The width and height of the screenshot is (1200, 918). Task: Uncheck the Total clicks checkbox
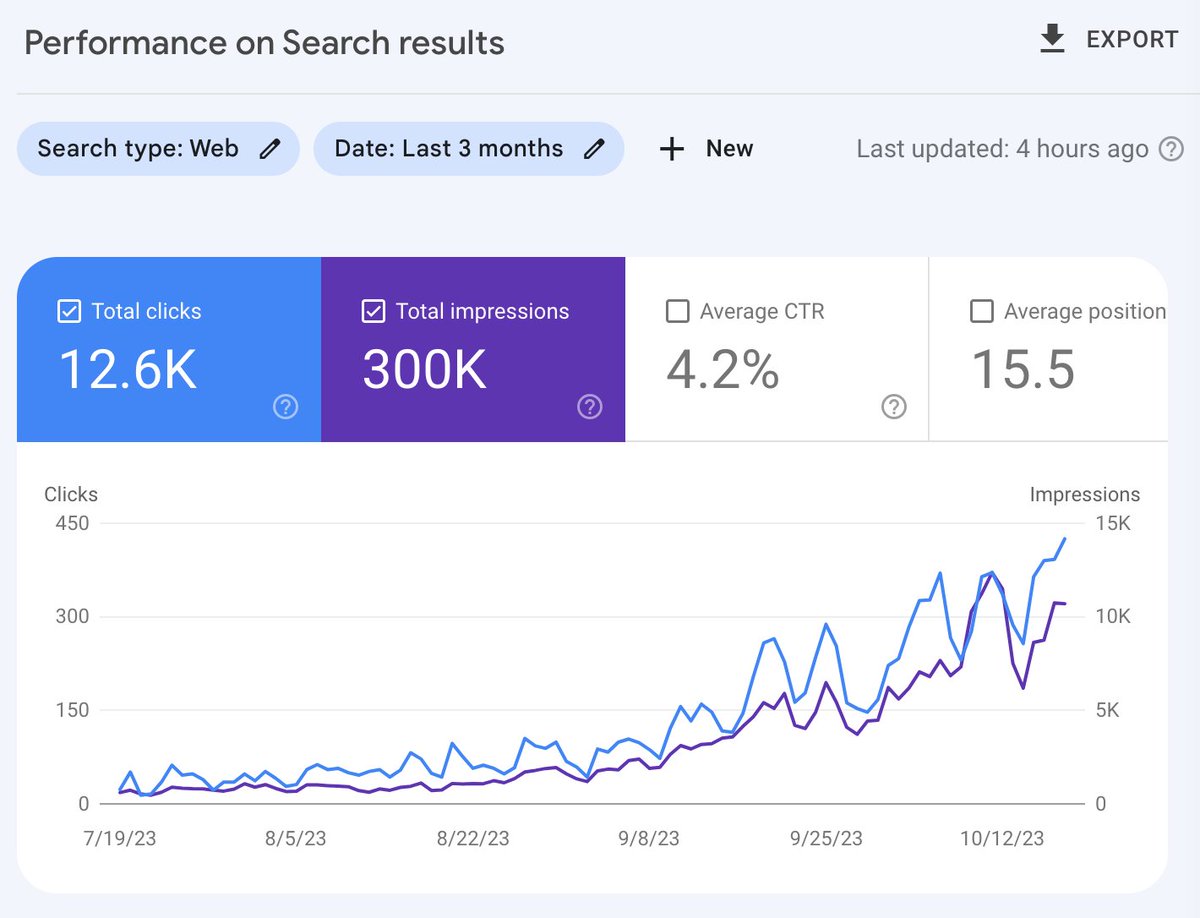[x=69, y=311]
